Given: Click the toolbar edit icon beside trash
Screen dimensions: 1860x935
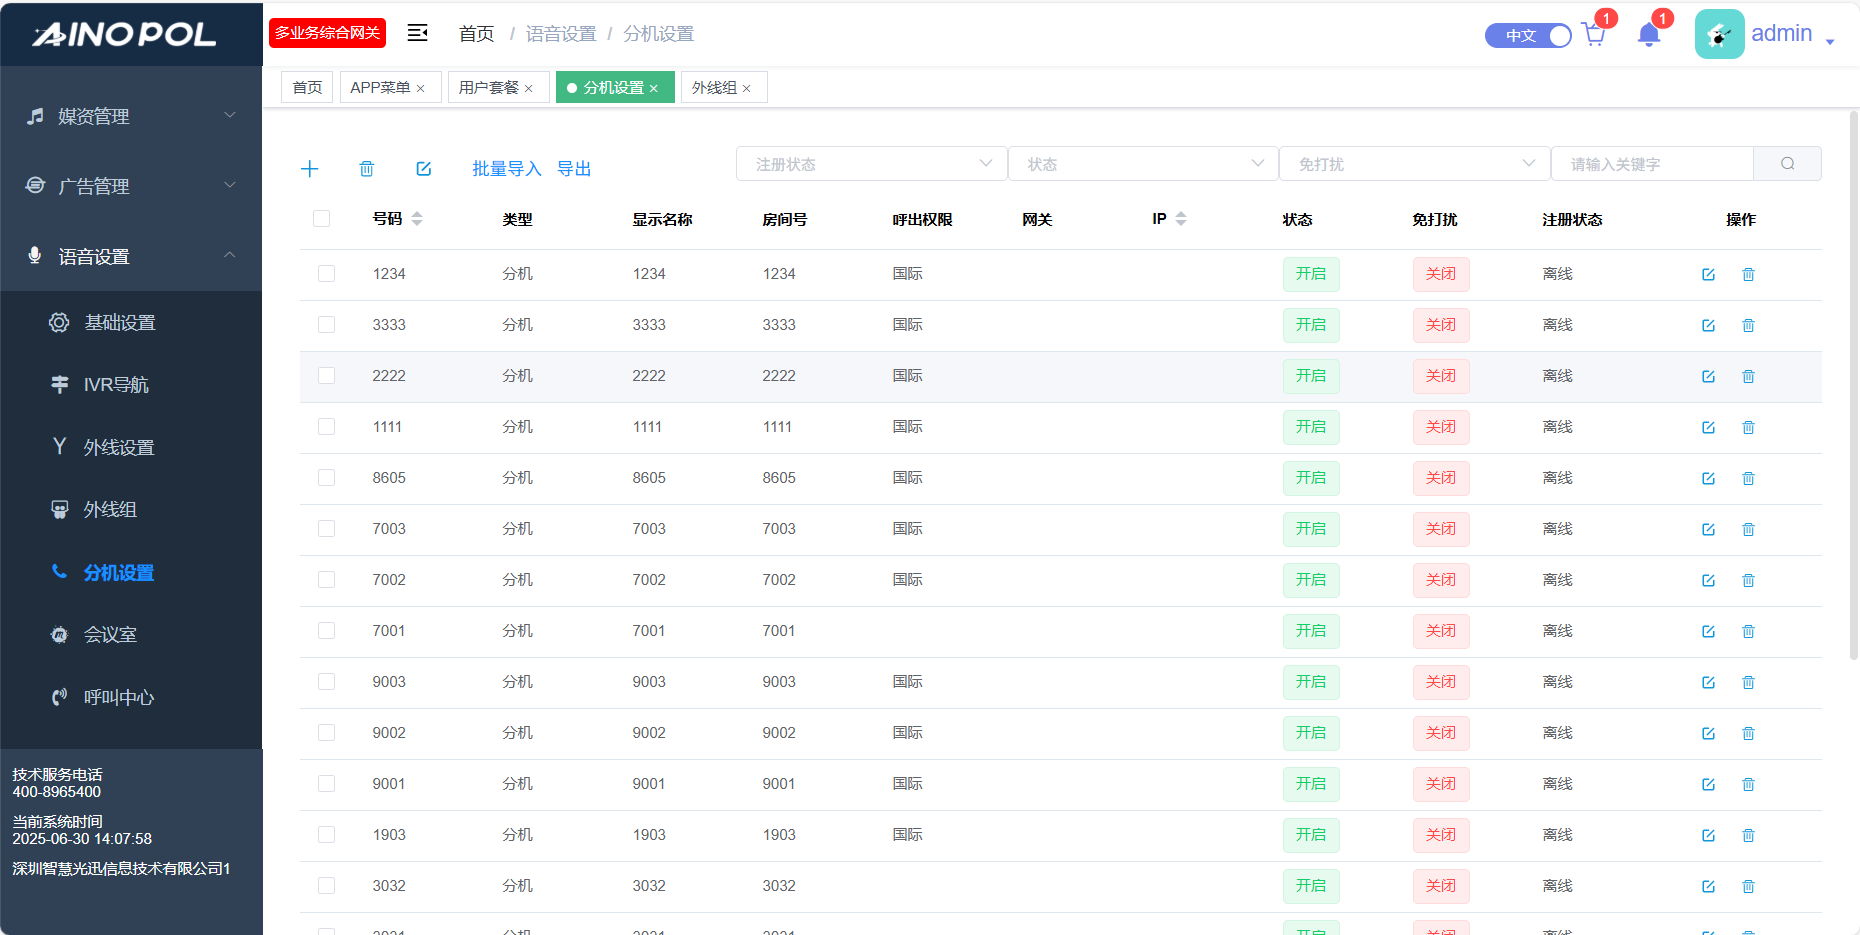Looking at the screenshot, I should tap(424, 169).
